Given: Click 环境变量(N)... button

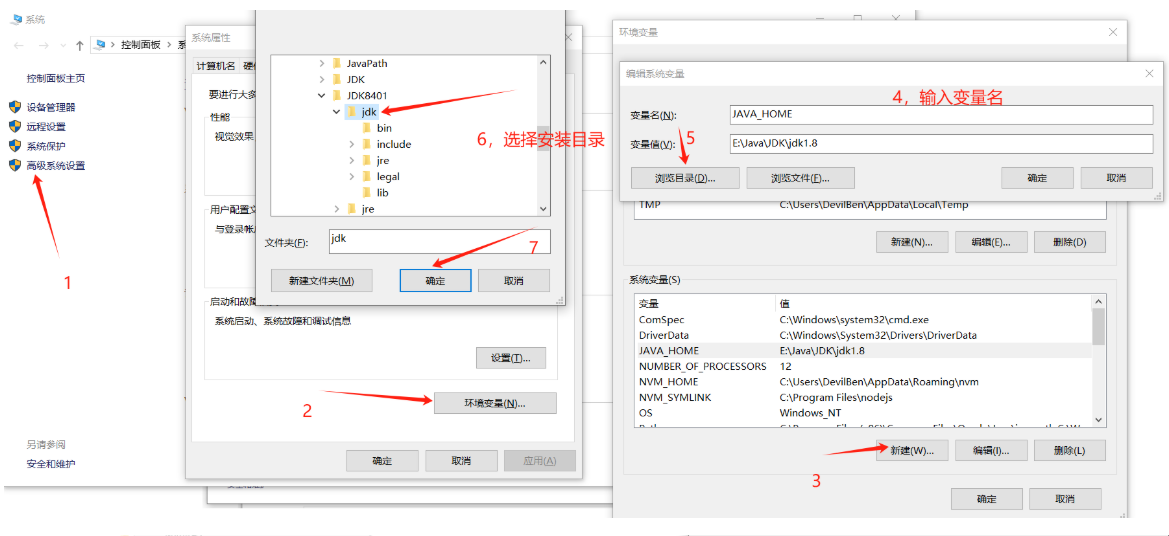Looking at the screenshot, I should click(495, 403).
